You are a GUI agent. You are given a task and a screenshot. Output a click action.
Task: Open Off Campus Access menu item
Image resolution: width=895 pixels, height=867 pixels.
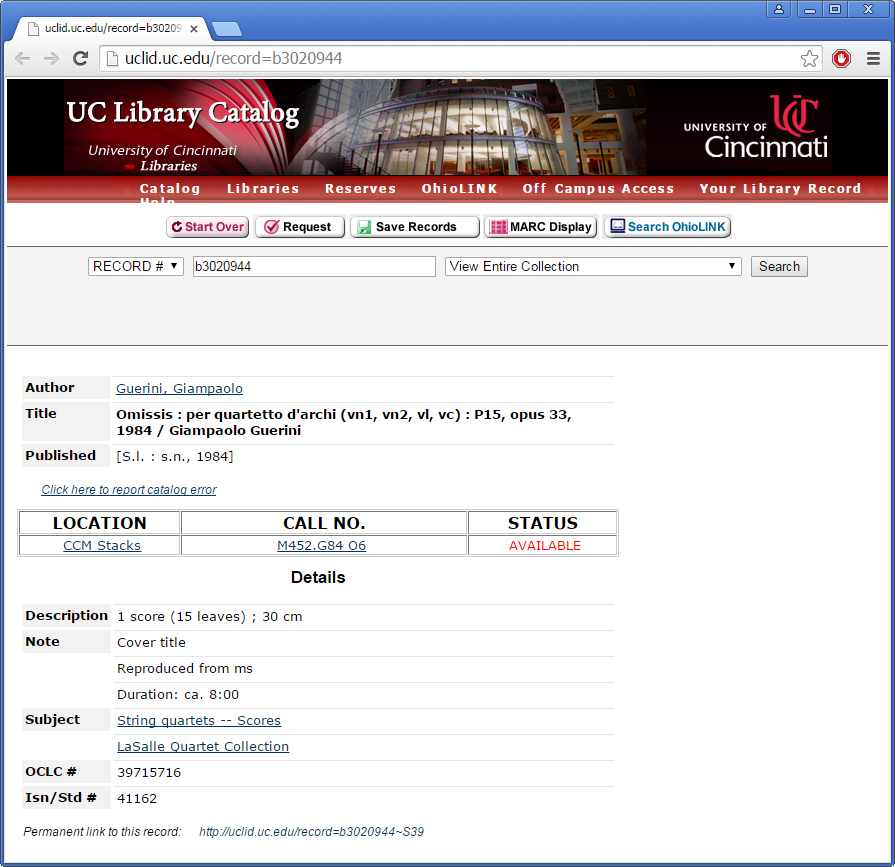click(x=598, y=188)
